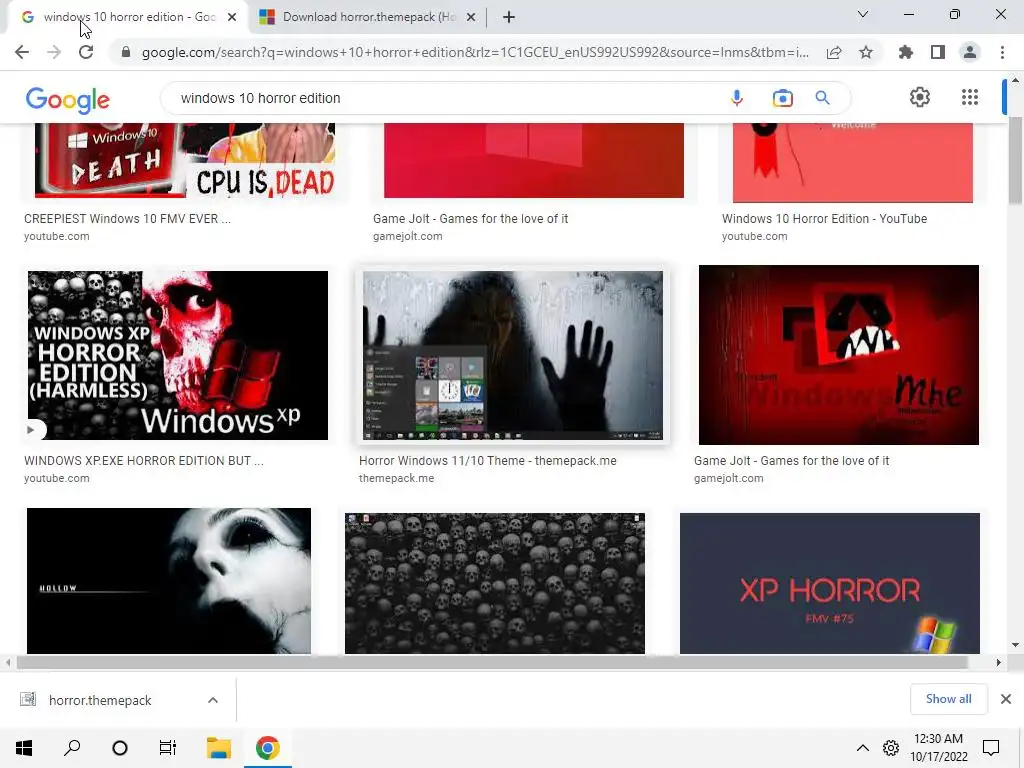The width and height of the screenshot is (1024, 768).
Task: Expand the horror.themepack download options chevron
Action: 213,700
